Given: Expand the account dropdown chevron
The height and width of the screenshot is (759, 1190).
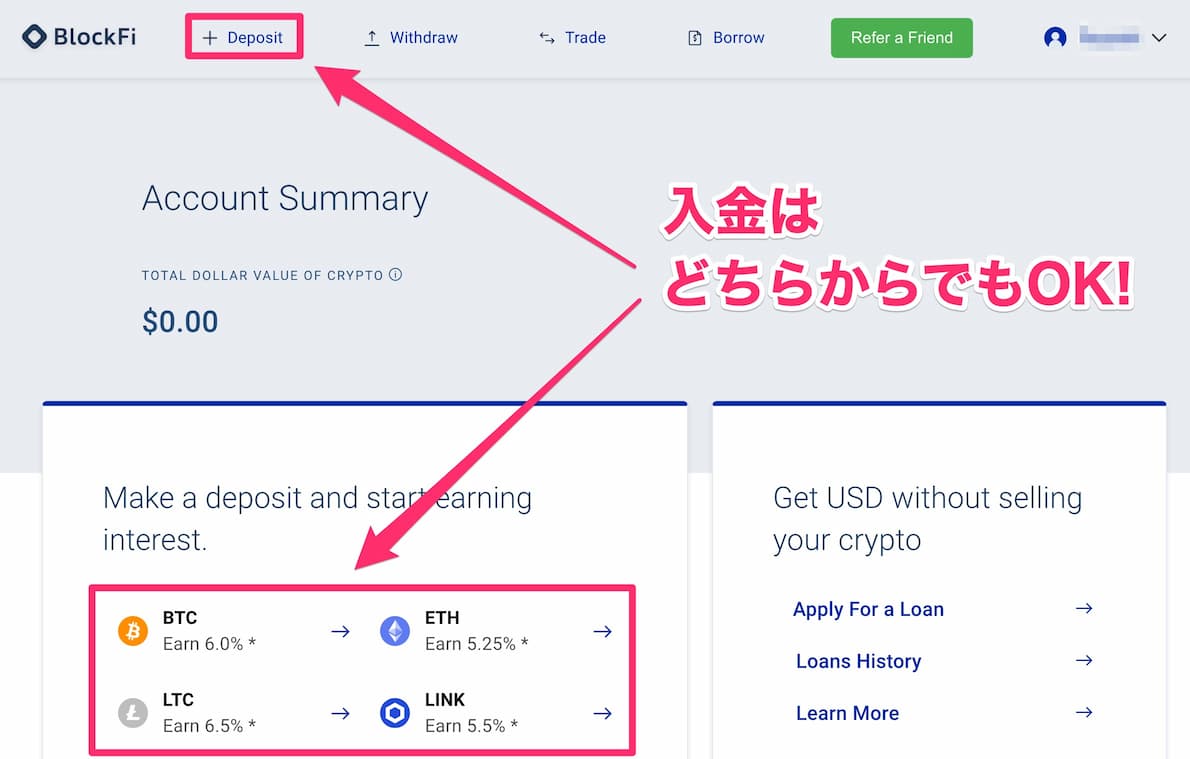Looking at the screenshot, I should click(x=1159, y=37).
